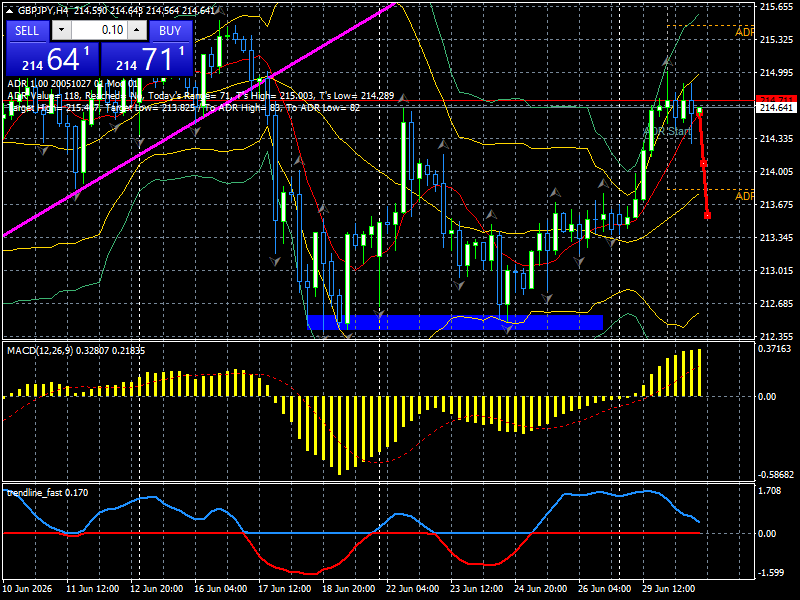Image resolution: width=800 pixels, height=600 pixels.
Task: Click the red price level label 214.711
Action: (776, 99)
